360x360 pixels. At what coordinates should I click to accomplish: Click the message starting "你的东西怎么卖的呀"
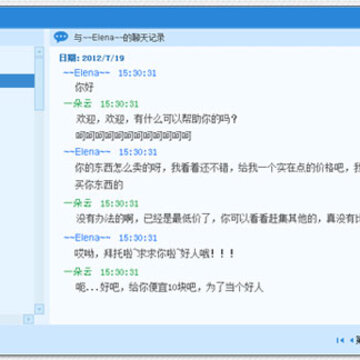217,168
